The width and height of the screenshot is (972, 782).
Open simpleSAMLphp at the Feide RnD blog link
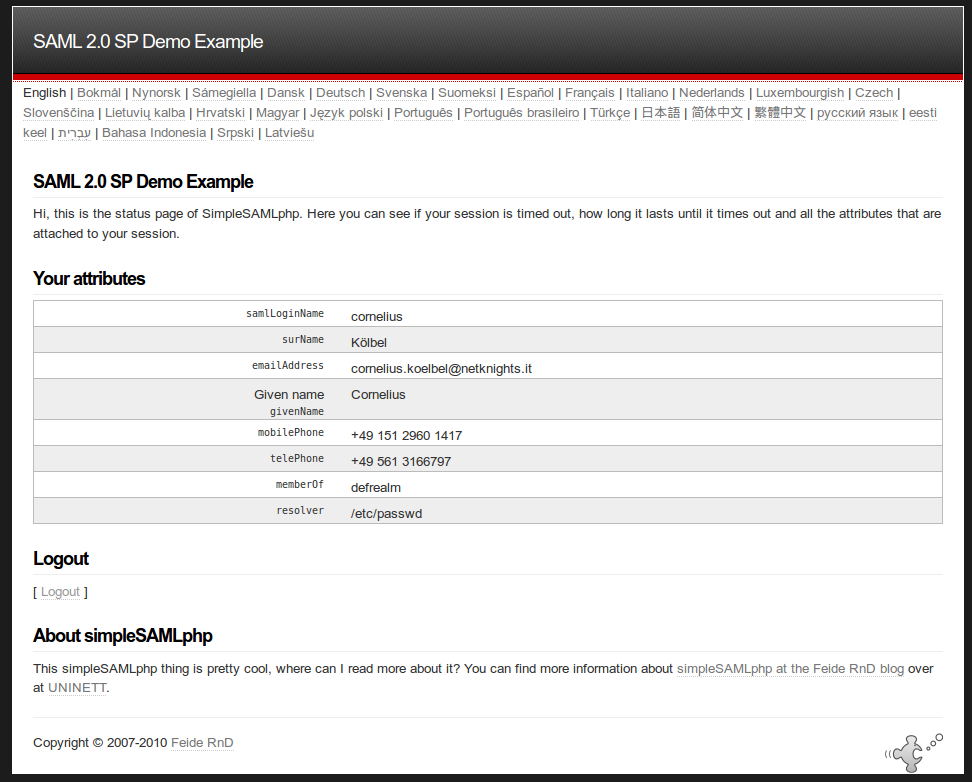[790, 669]
